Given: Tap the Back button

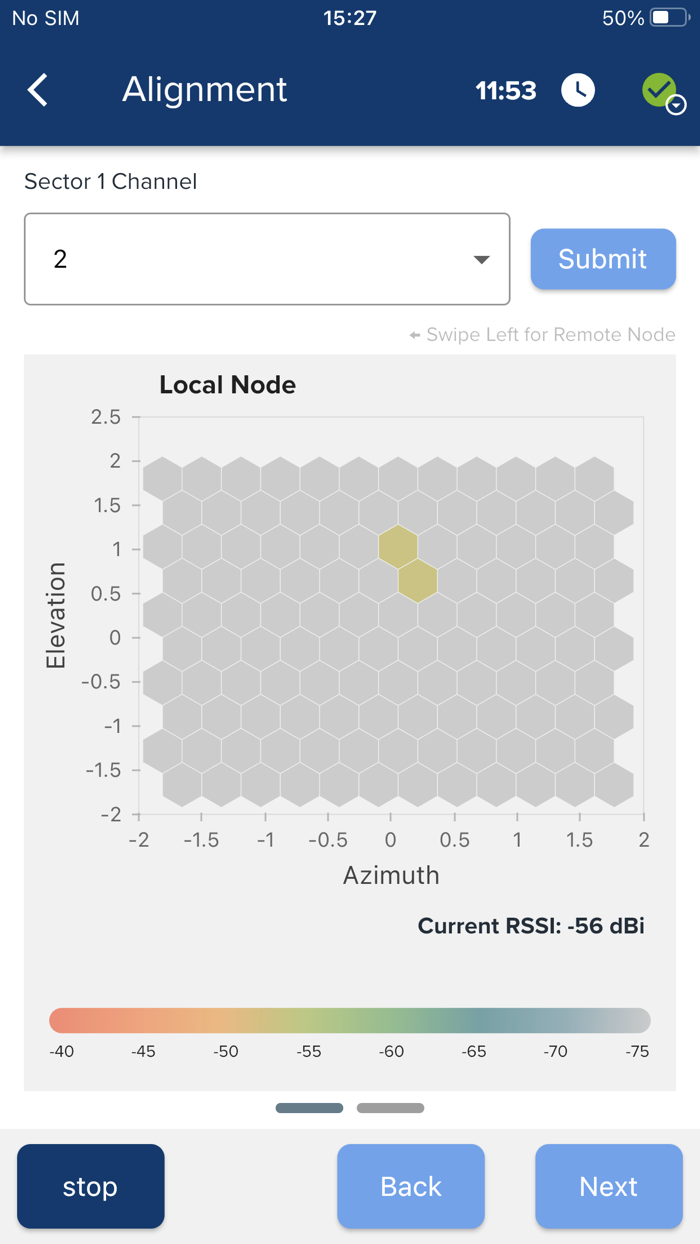Looking at the screenshot, I should click(x=410, y=1186).
